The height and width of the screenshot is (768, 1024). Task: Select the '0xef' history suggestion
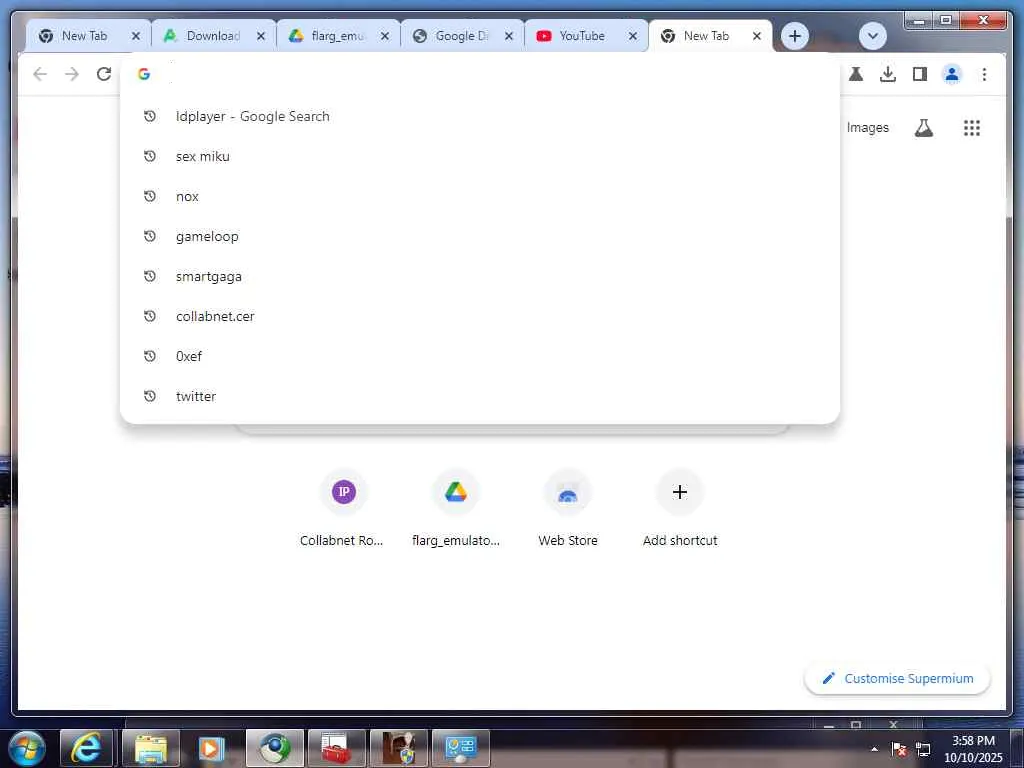[480, 356]
